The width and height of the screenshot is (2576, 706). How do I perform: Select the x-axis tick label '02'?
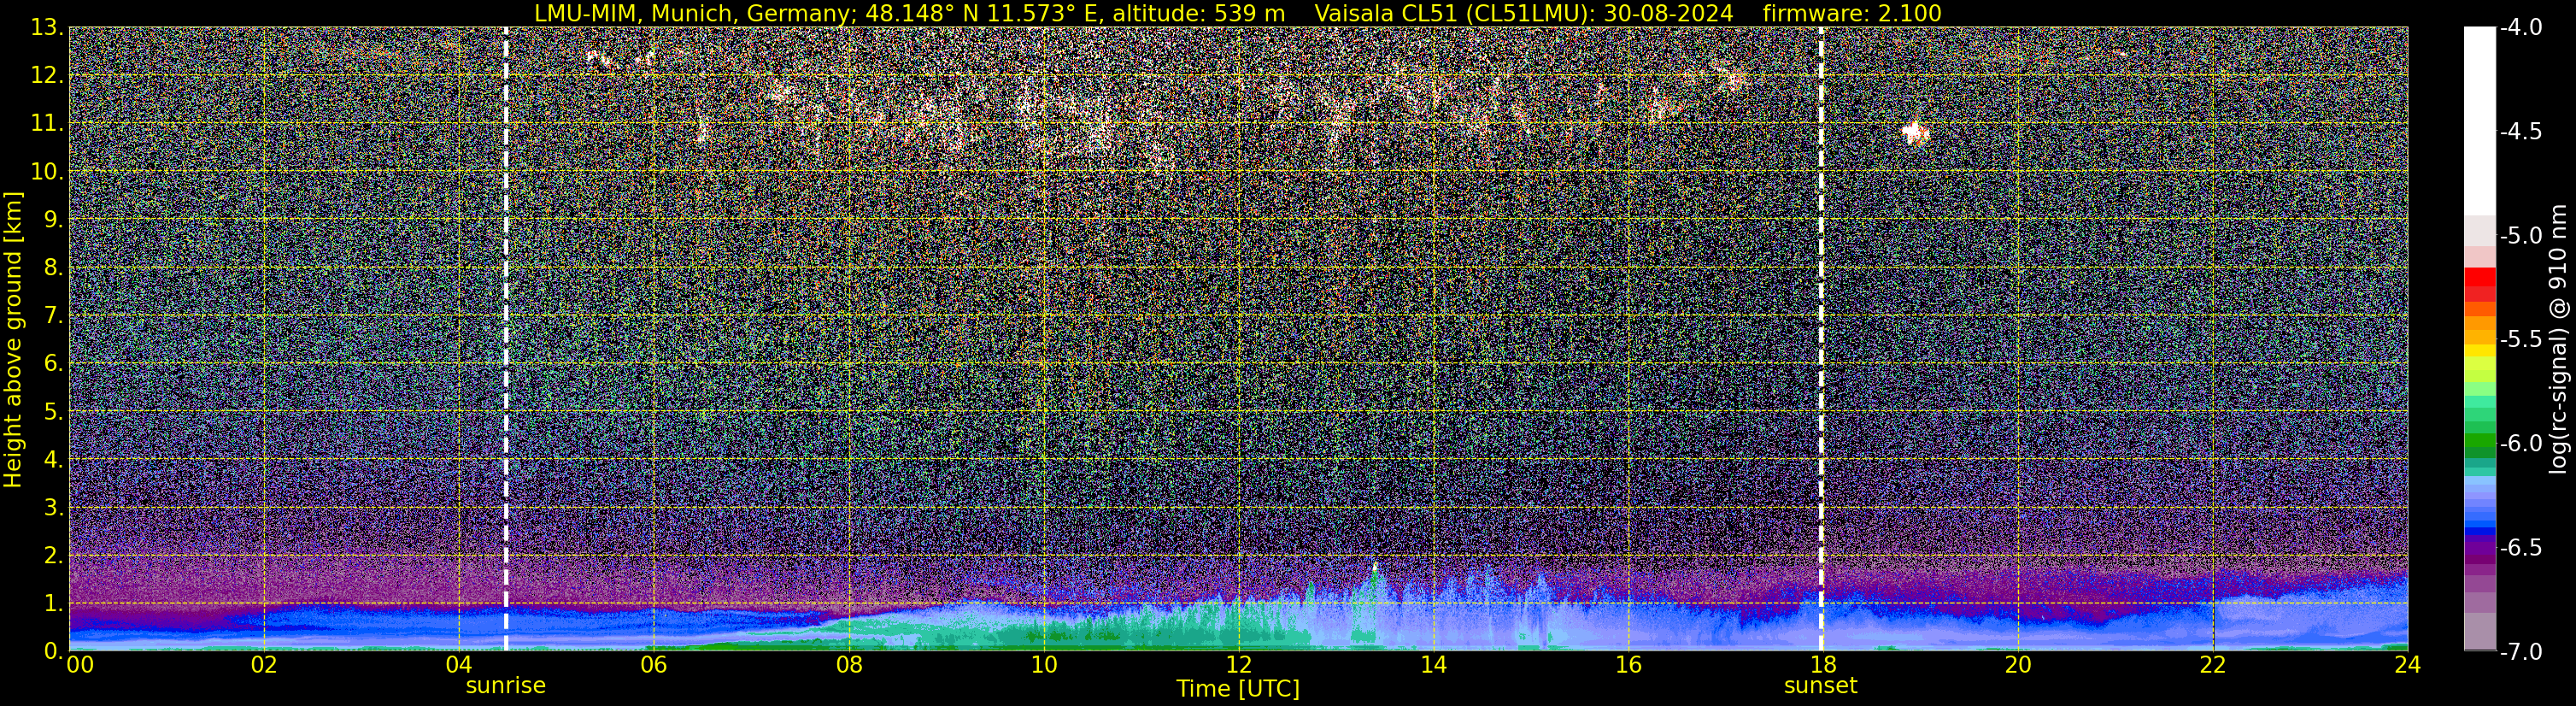click(264, 665)
